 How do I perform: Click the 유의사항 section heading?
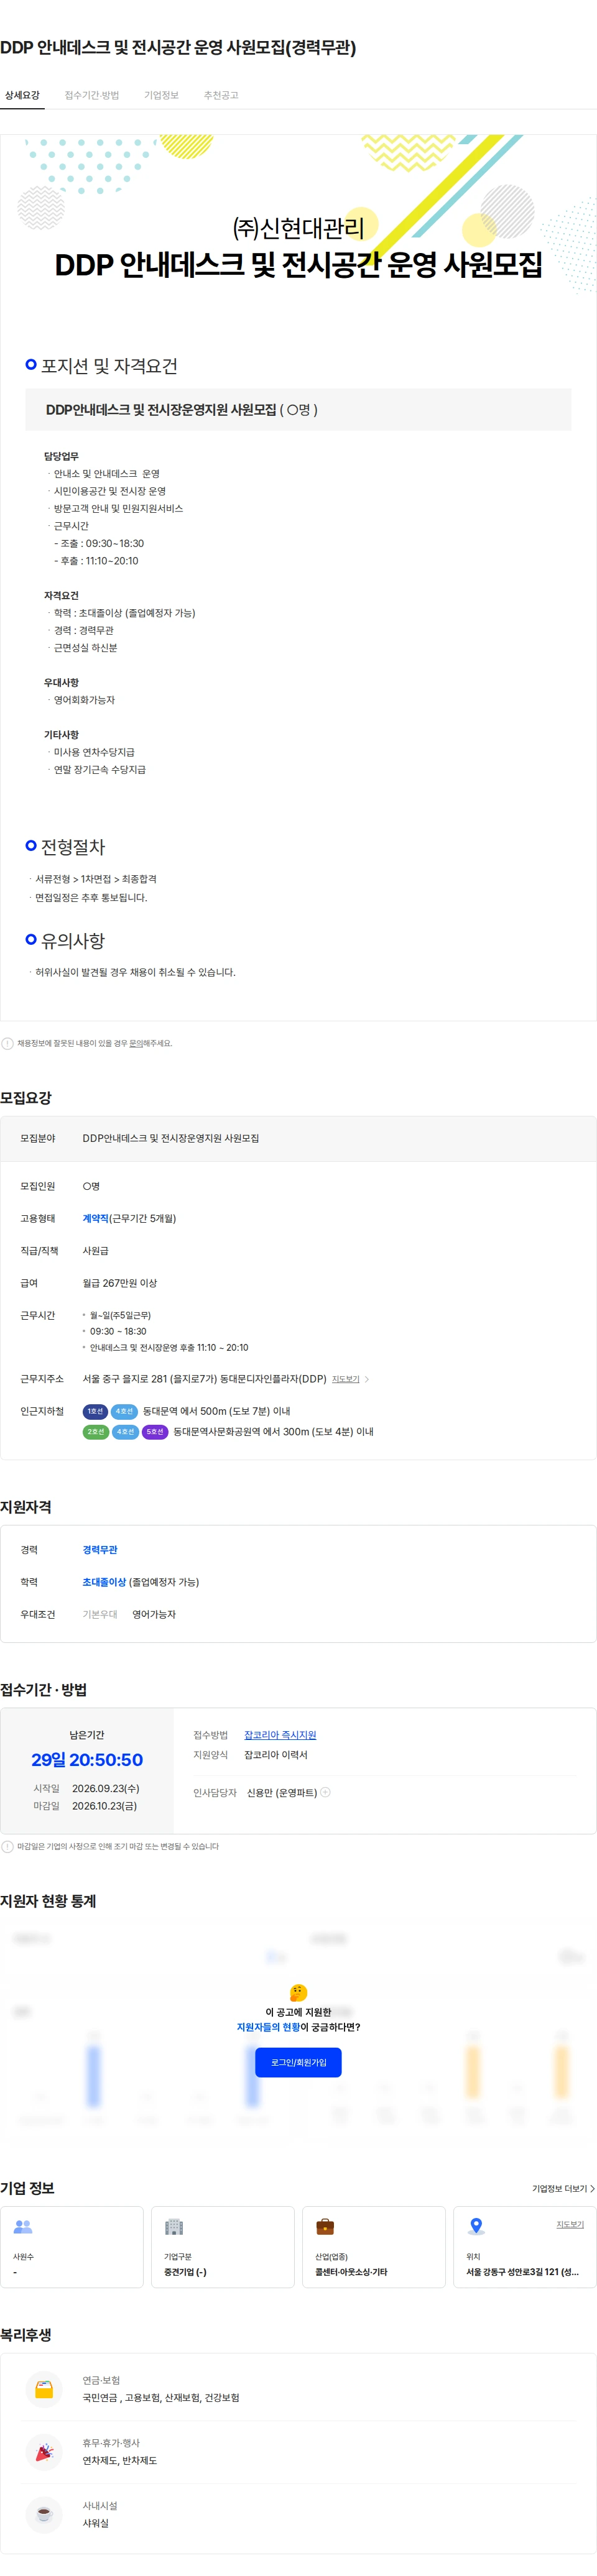(x=73, y=940)
